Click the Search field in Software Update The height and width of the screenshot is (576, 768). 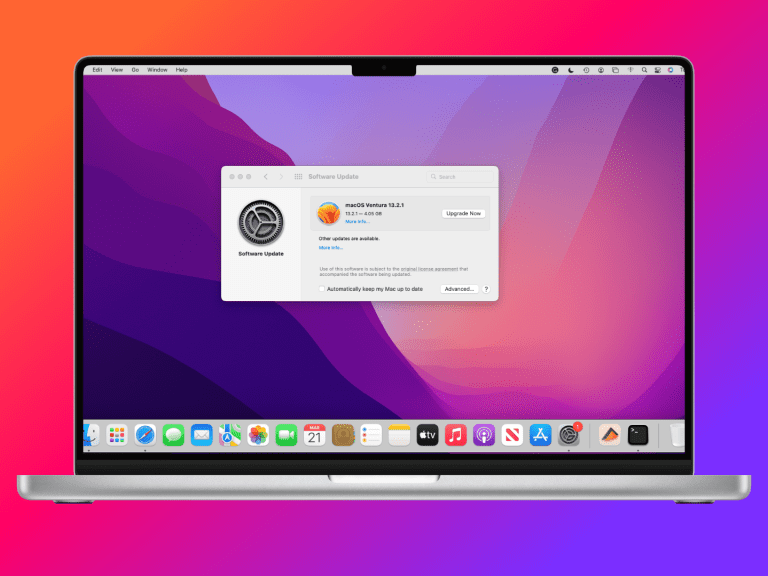coord(461,177)
